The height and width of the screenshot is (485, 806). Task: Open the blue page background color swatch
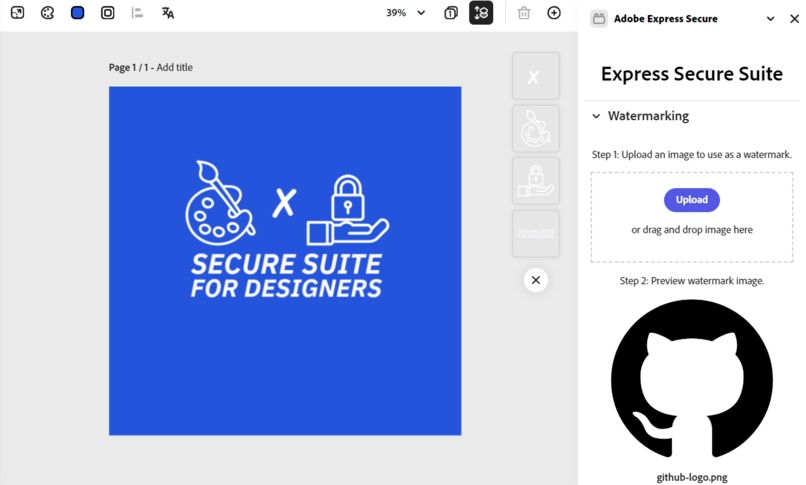78,13
